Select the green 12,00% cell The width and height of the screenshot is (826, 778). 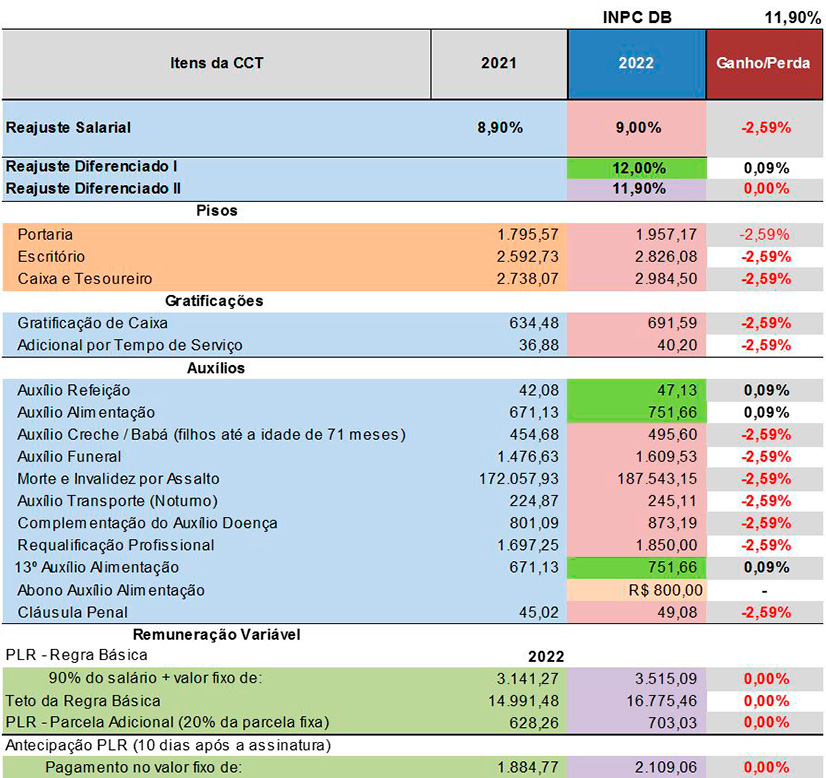(x=637, y=169)
